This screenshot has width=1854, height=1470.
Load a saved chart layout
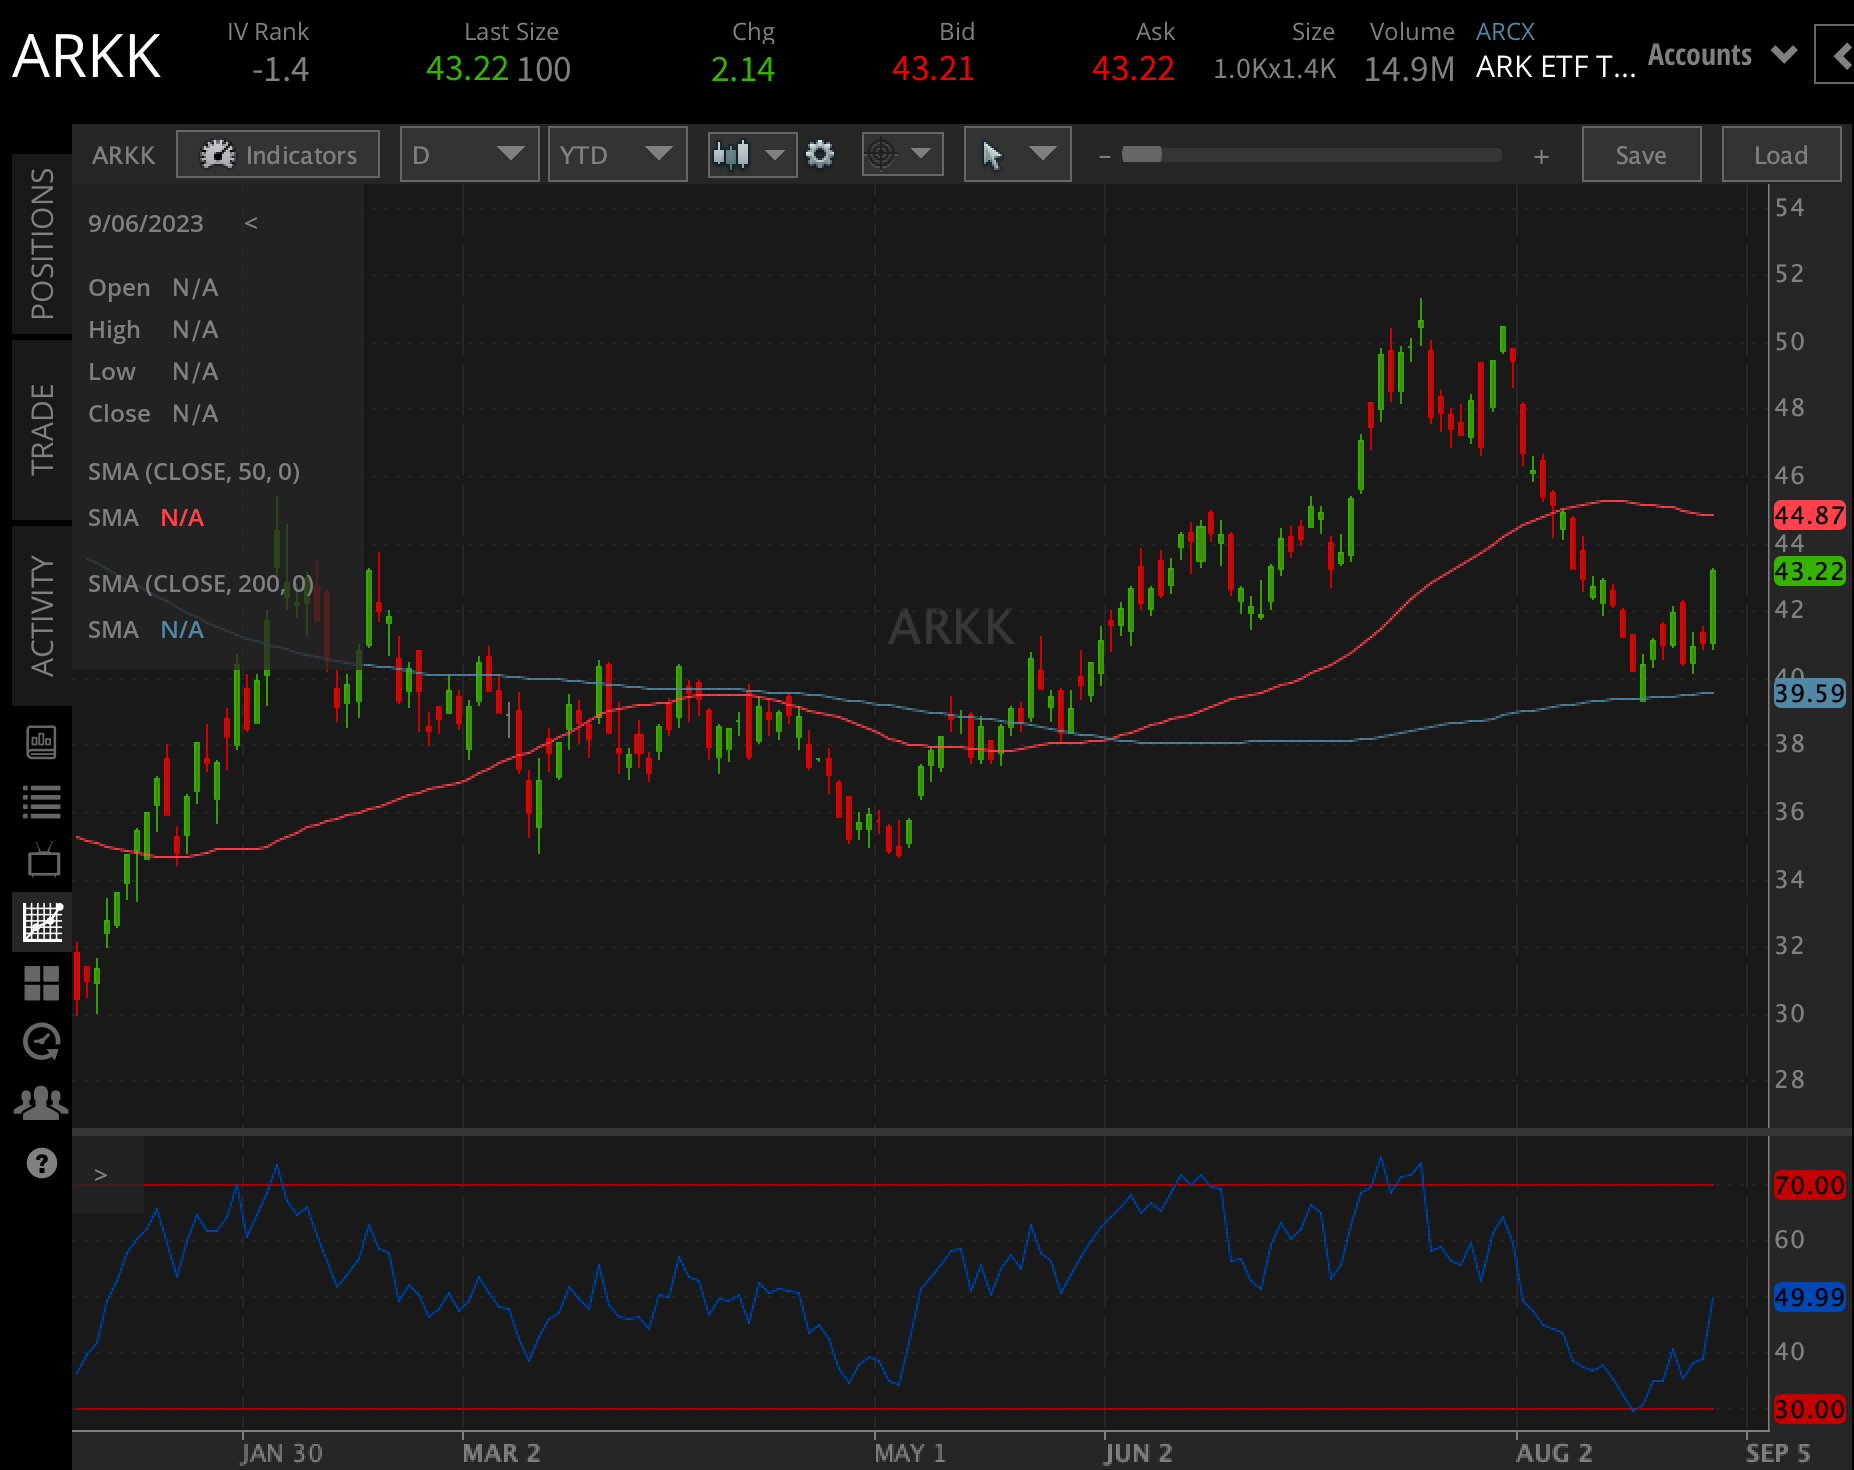pyautogui.click(x=1781, y=155)
